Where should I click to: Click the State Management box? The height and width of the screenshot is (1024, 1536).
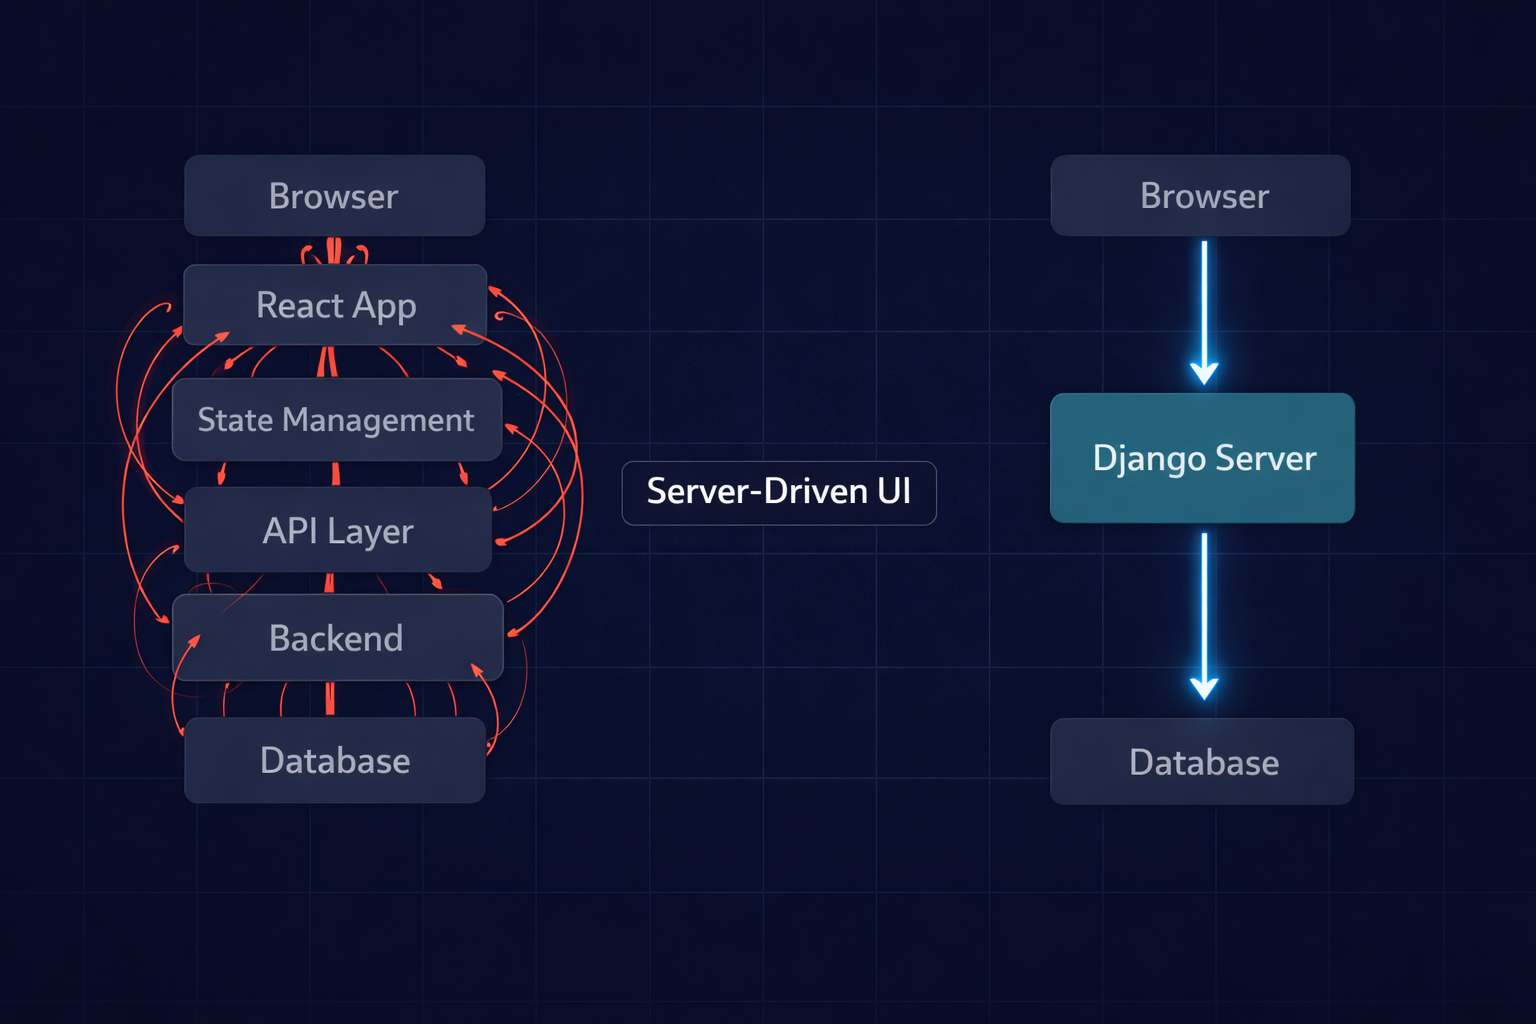[336, 419]
